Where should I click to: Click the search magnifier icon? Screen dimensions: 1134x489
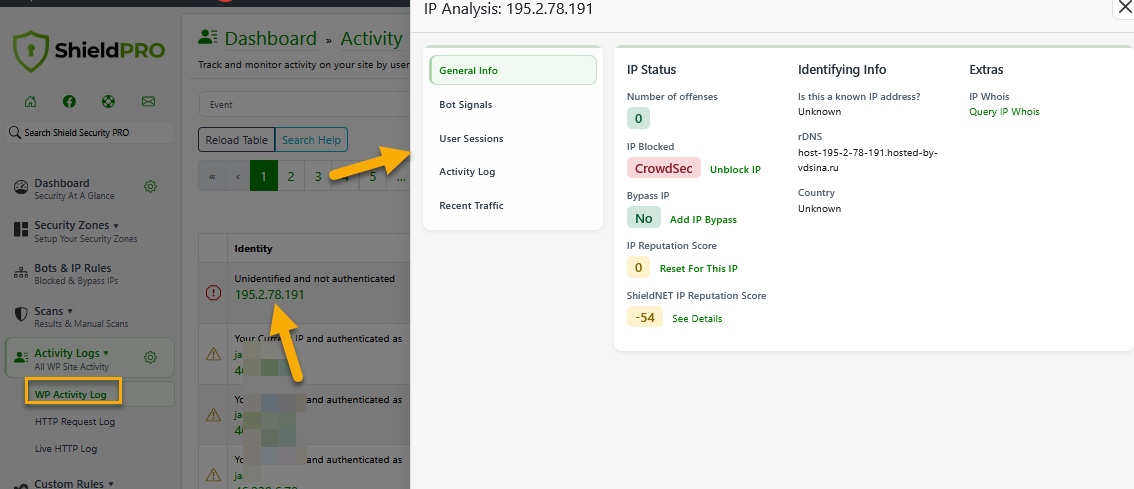pos(15,132)
